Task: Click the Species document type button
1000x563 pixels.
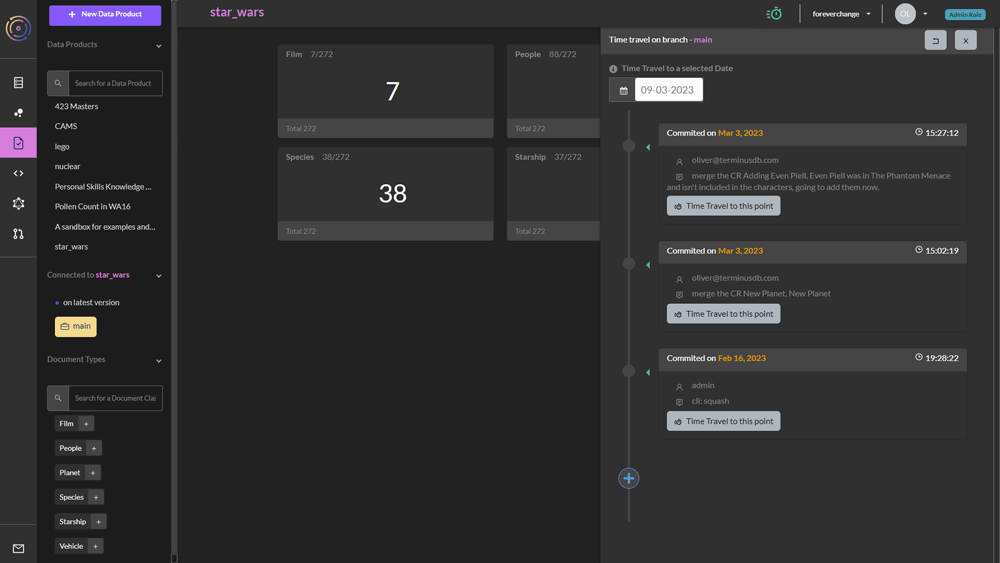Action: click(x=71, y=497)
